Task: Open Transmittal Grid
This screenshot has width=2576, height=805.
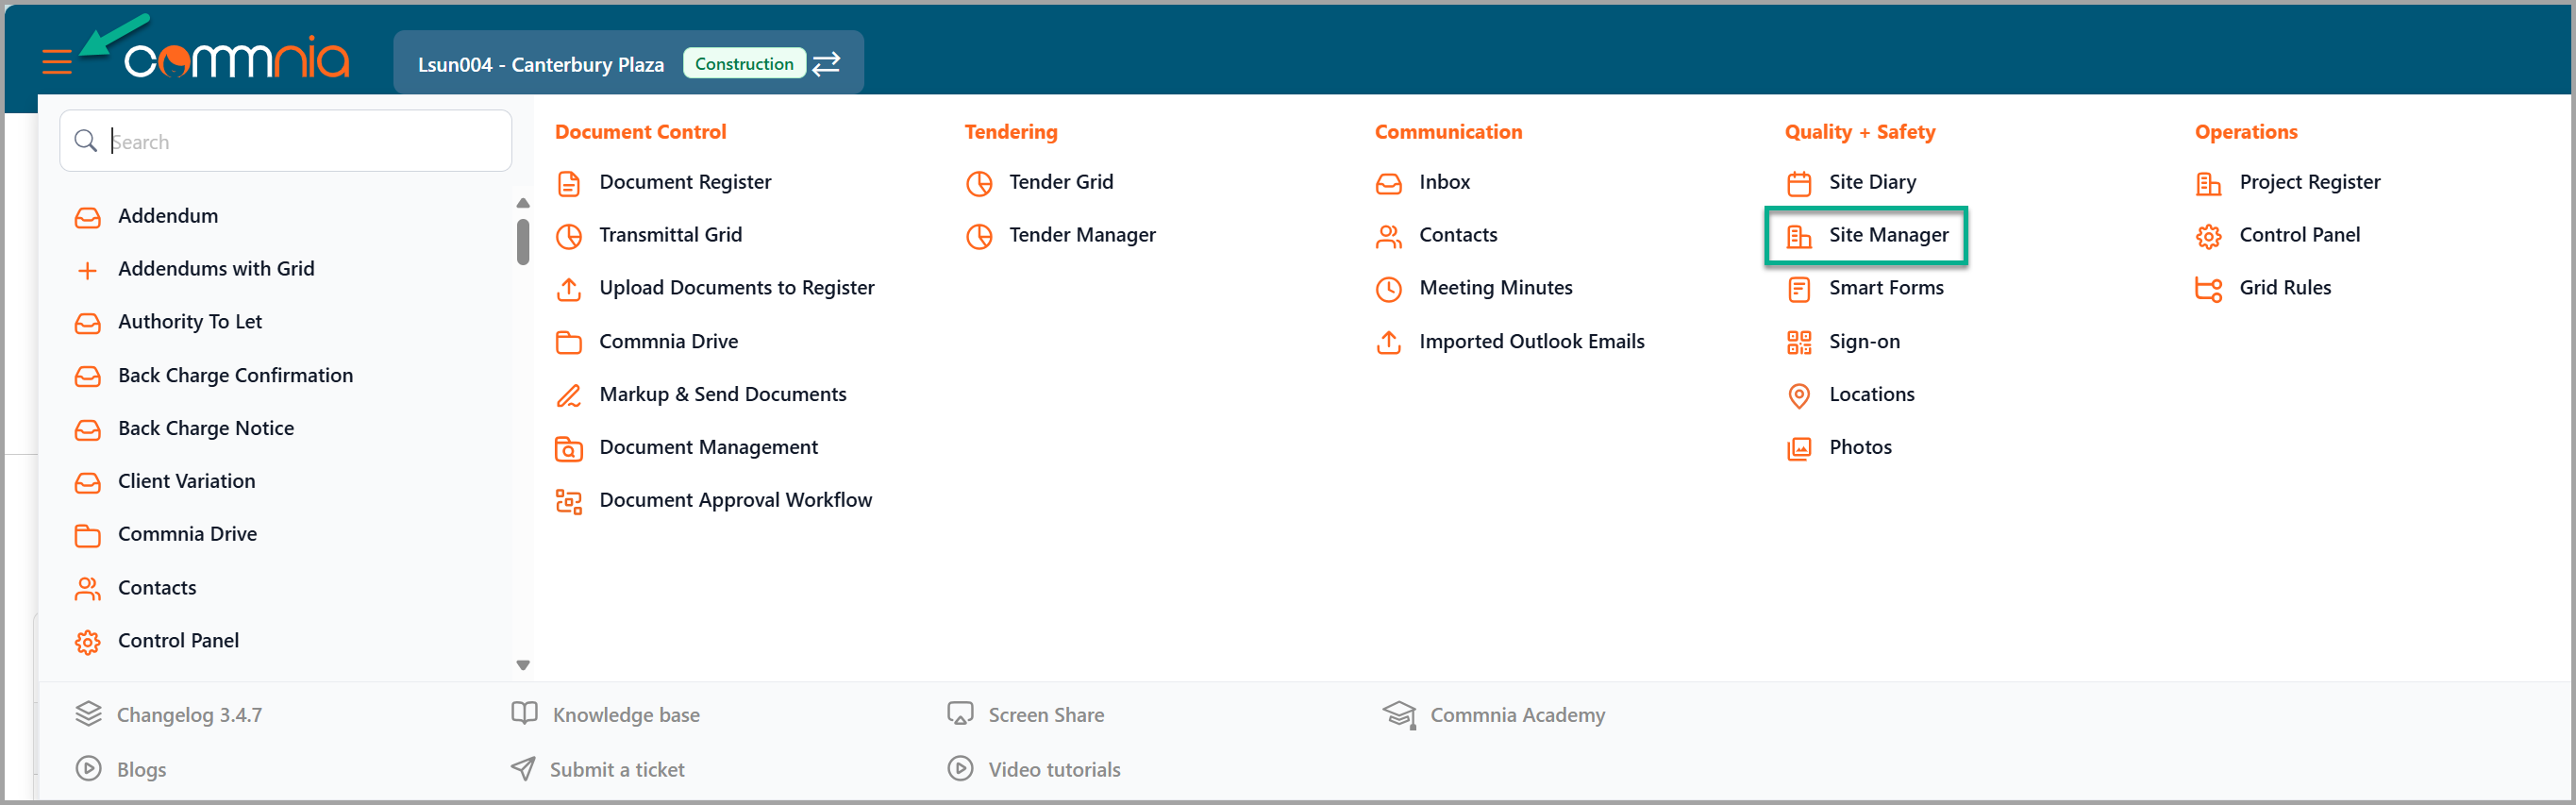Action: pos(670,235)
